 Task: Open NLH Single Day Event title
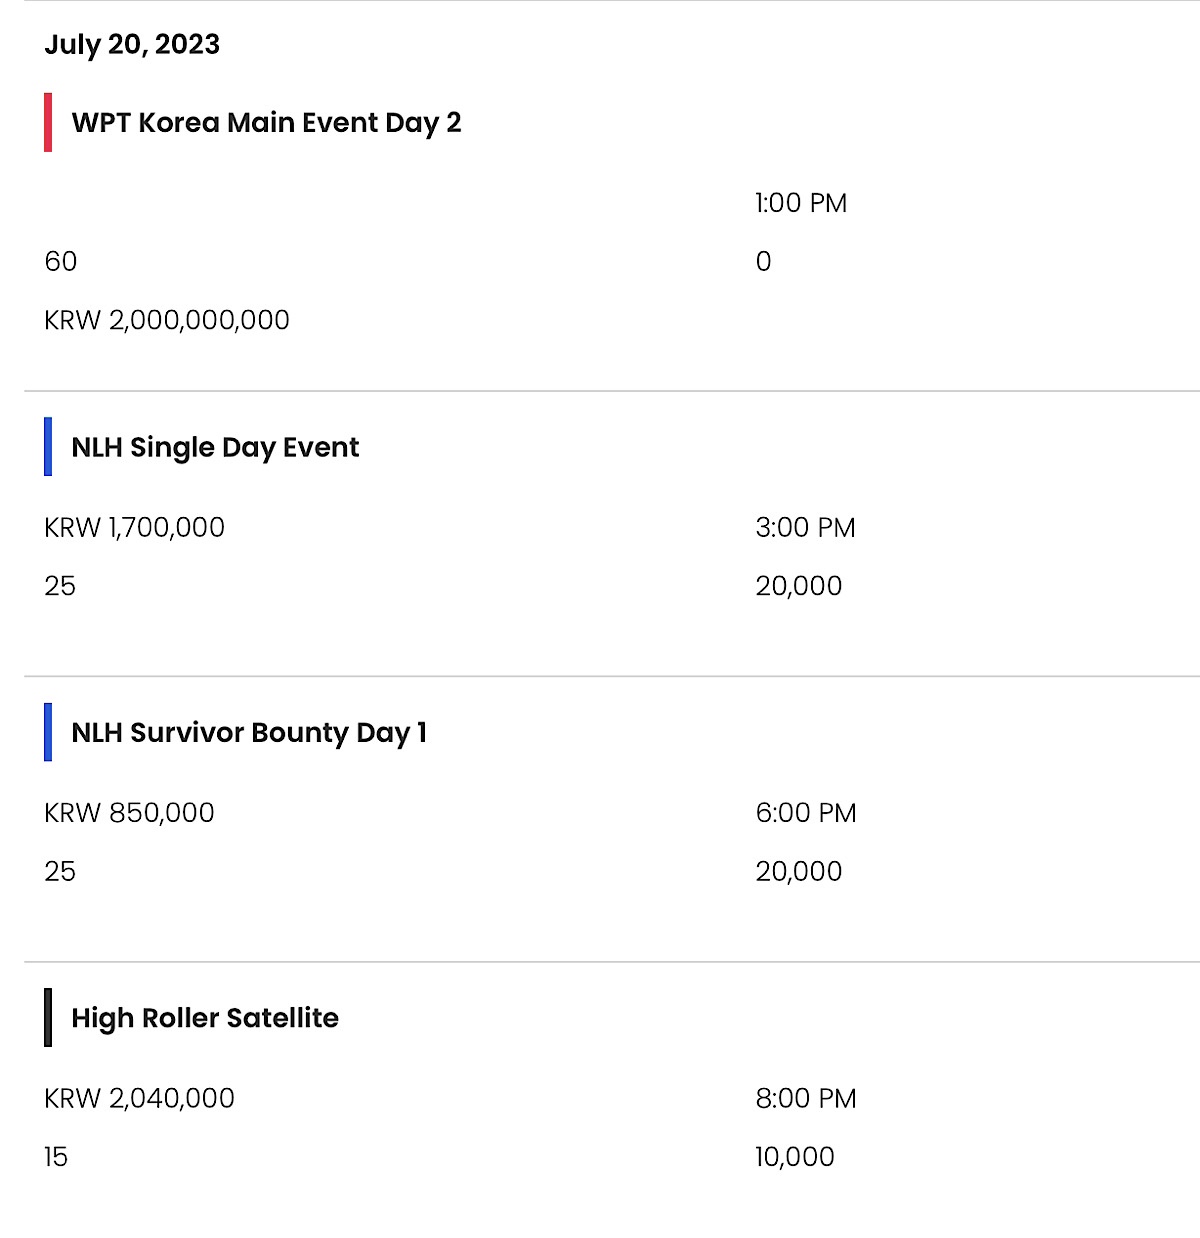pyautogui.click(x=215, y=448)
